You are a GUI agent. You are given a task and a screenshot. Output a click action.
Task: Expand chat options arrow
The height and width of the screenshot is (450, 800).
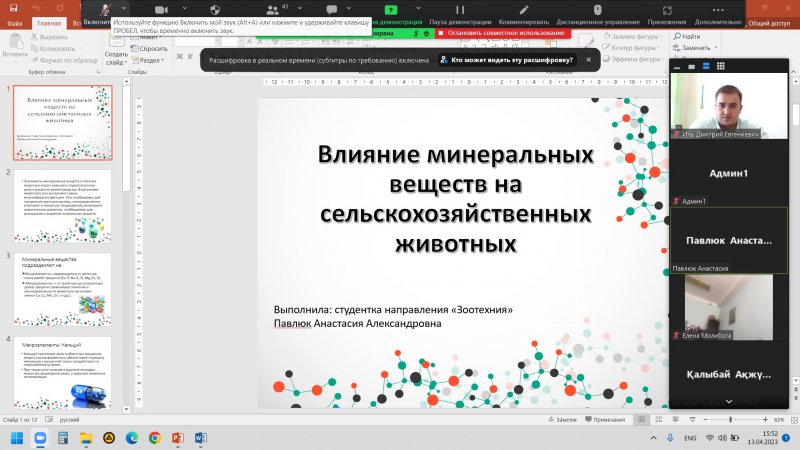[x=348, y=8]
